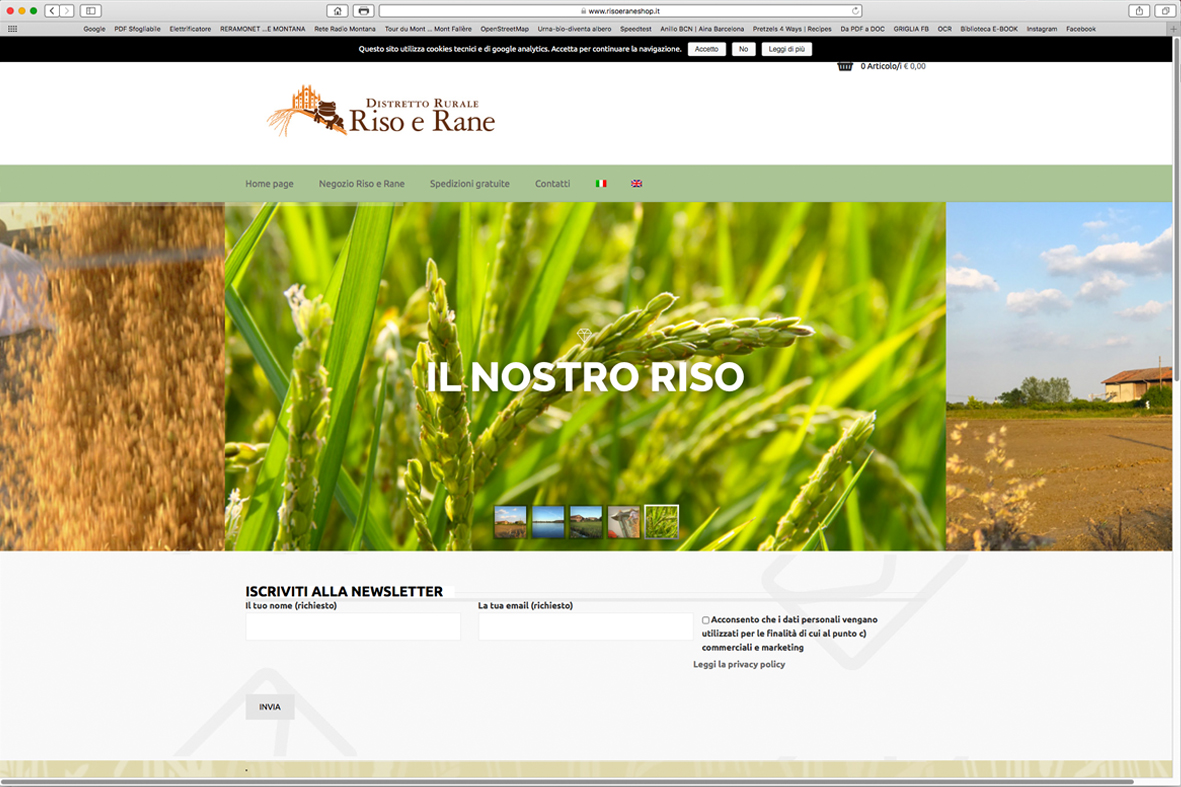Open the Google bookmark

[94, 29]
